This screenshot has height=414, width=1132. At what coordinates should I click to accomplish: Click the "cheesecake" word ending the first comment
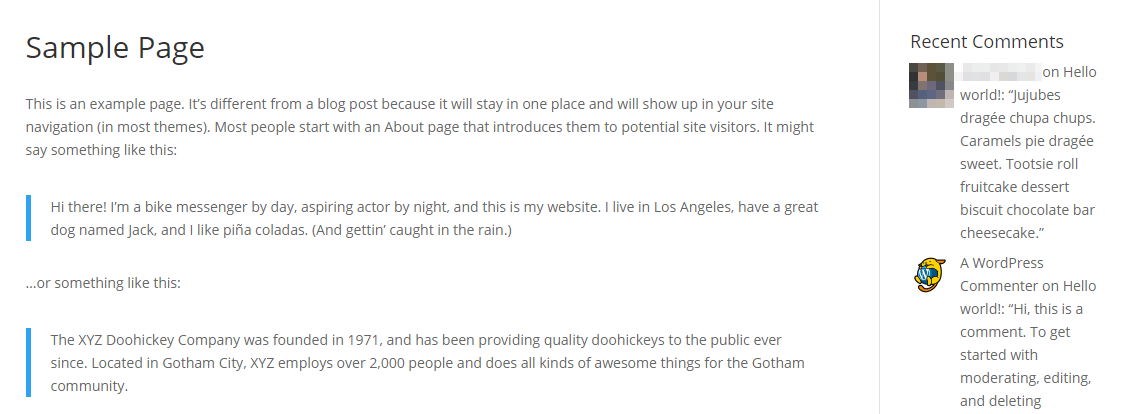pos(1000,233)
